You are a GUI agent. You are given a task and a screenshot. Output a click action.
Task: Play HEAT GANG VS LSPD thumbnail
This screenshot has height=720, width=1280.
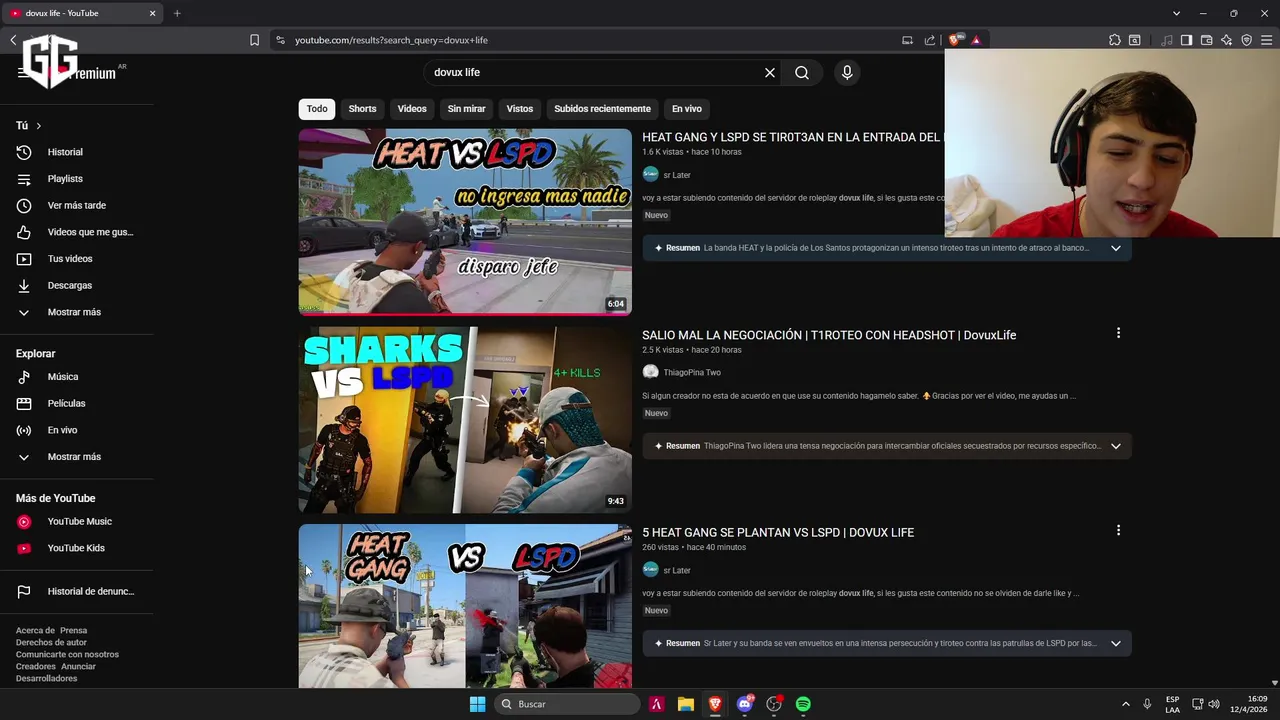point(465,606)
